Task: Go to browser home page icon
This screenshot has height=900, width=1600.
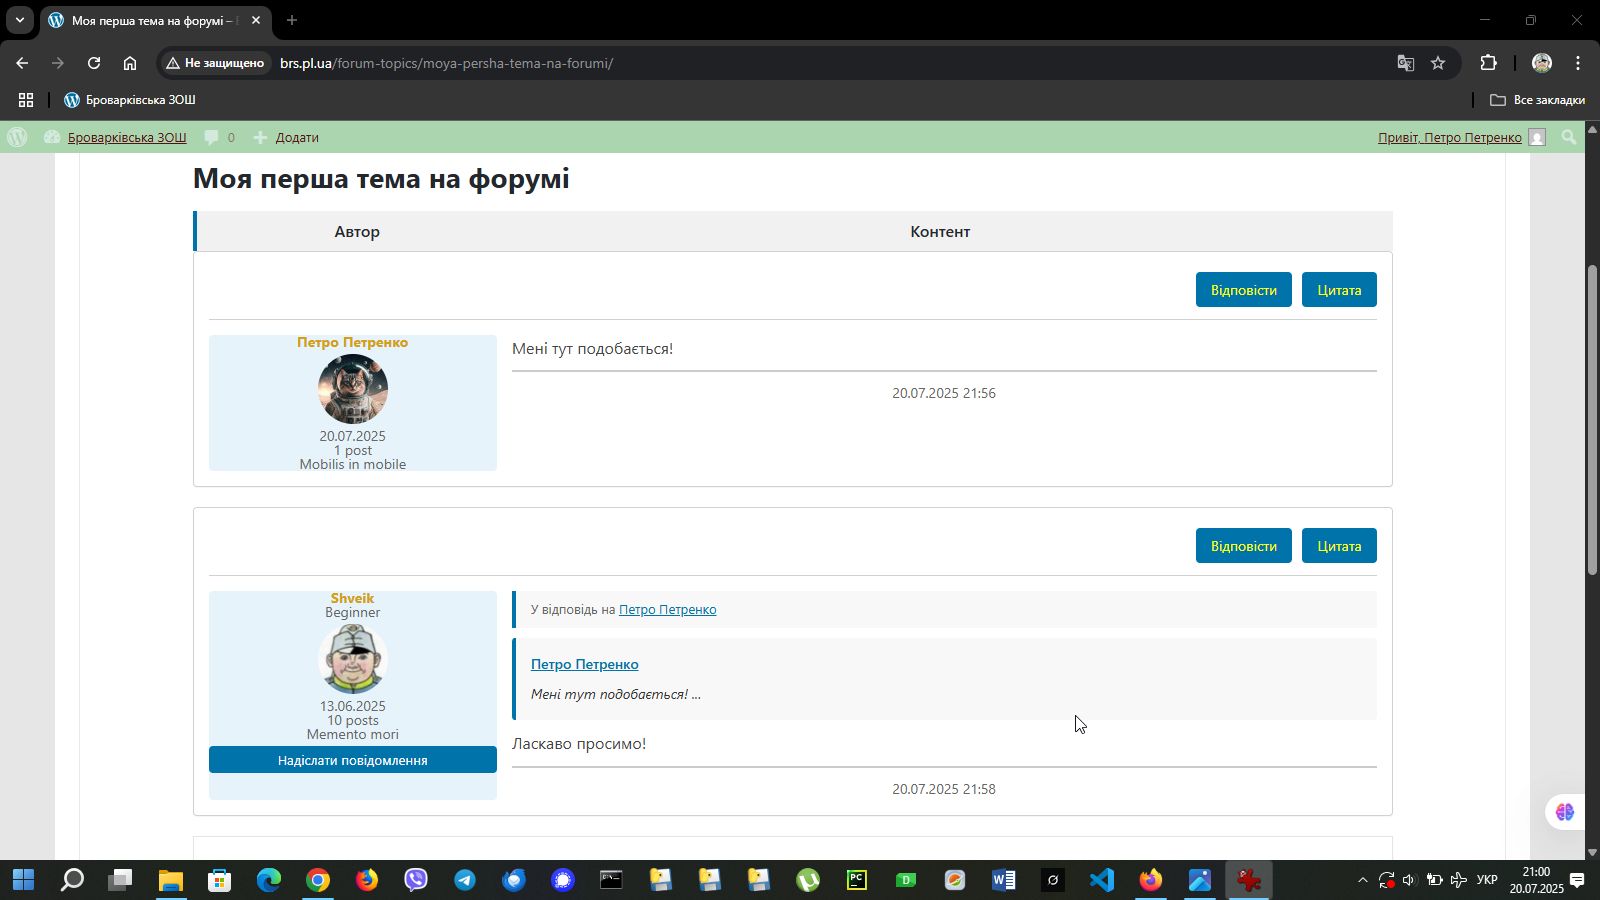Action: (130, 63)
